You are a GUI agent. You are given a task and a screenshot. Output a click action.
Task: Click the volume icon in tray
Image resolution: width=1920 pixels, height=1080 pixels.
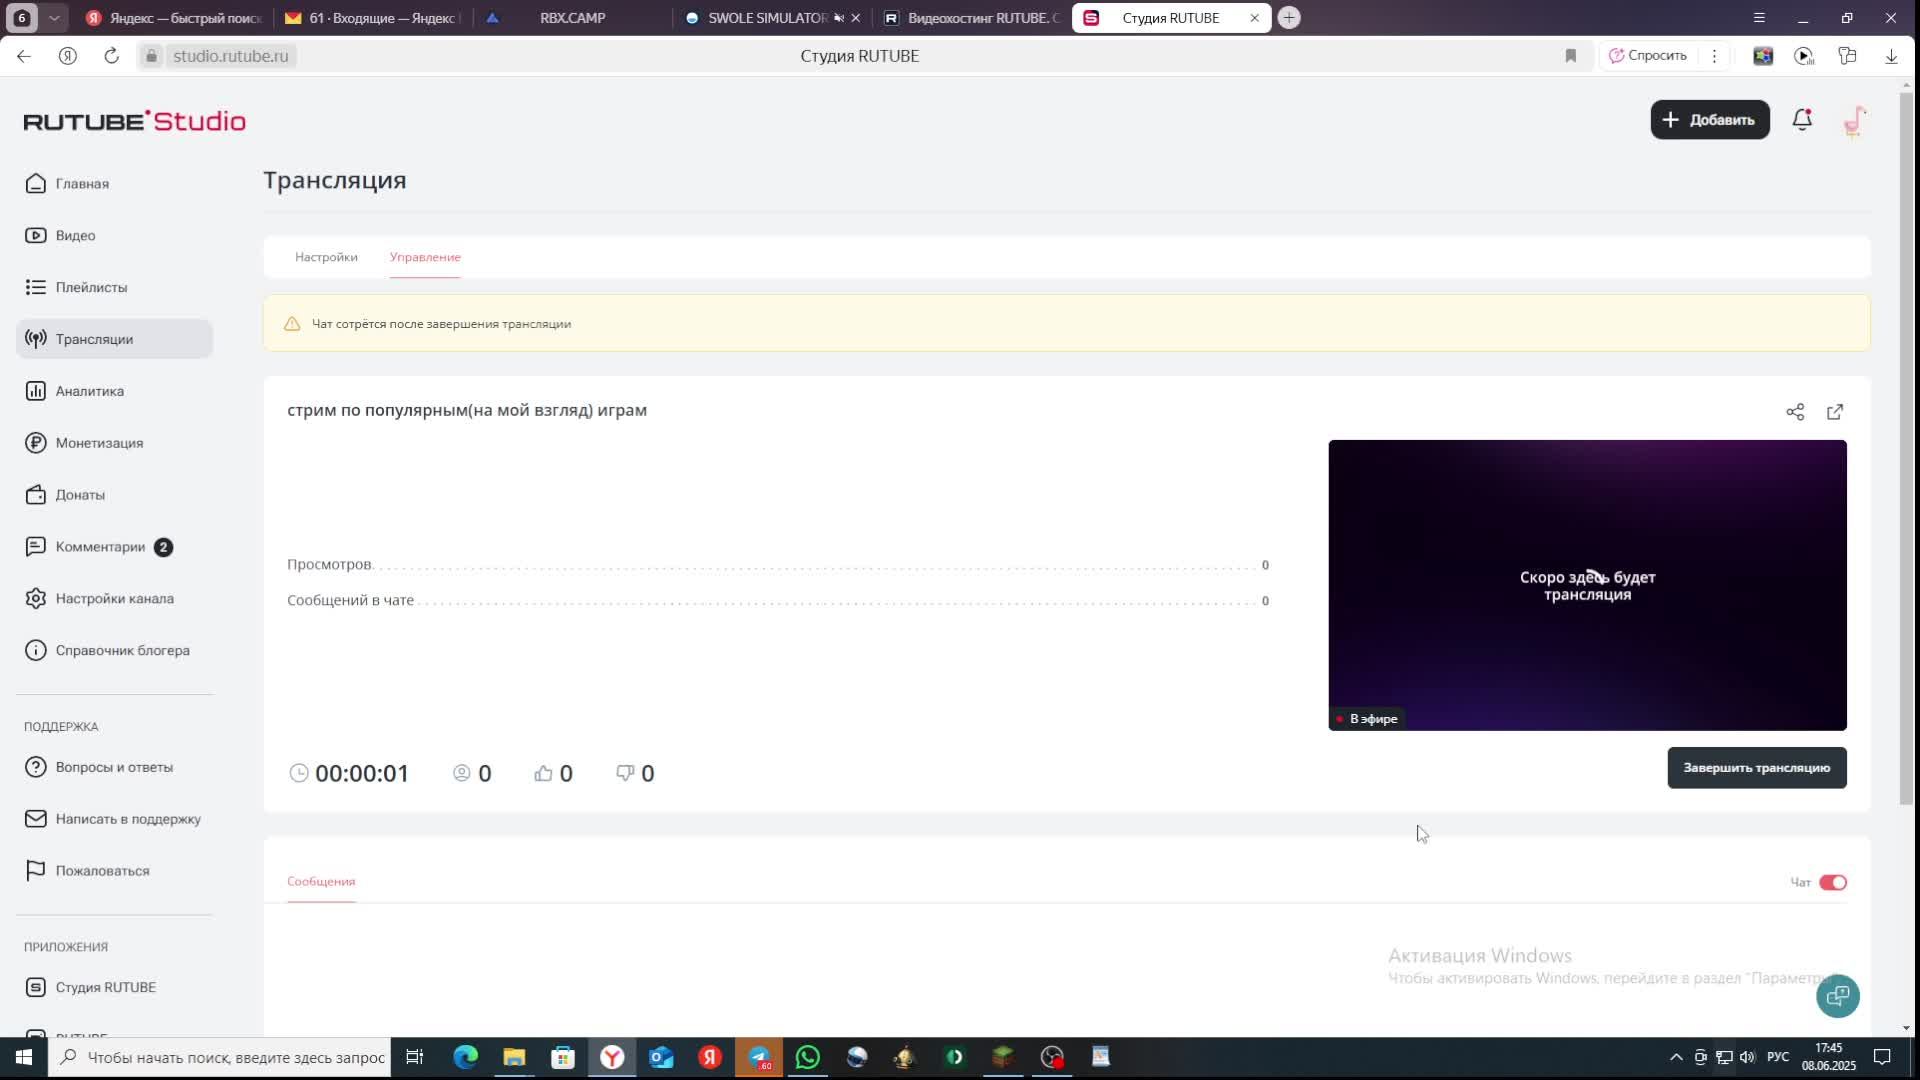tap(1747, 1057)
